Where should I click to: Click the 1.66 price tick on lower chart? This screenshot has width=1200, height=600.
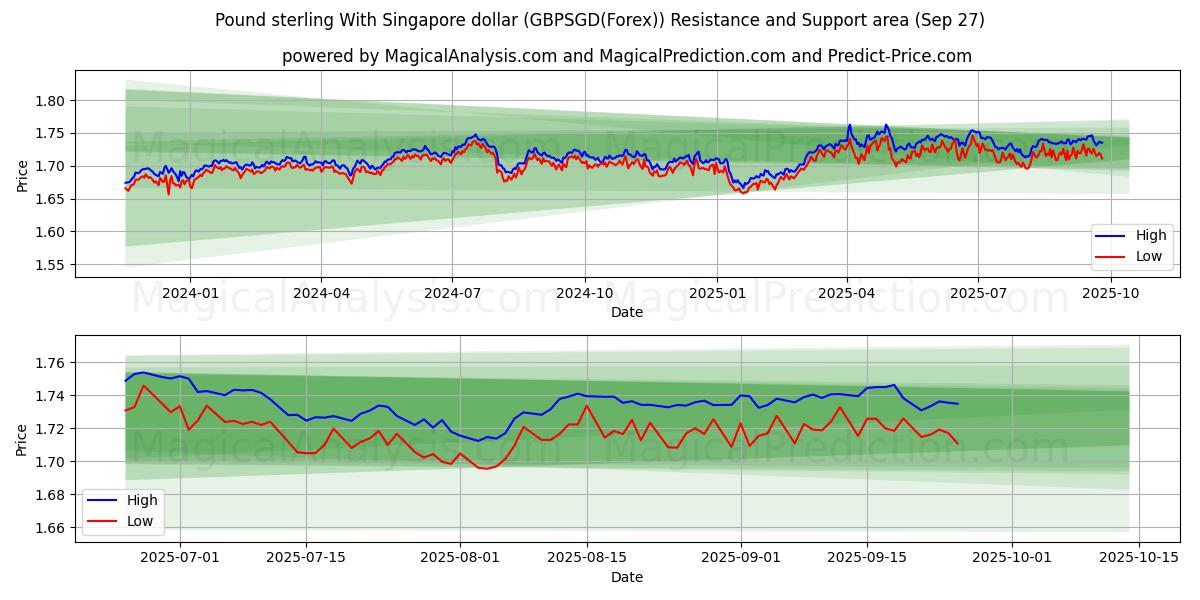(x=50, y=528)
